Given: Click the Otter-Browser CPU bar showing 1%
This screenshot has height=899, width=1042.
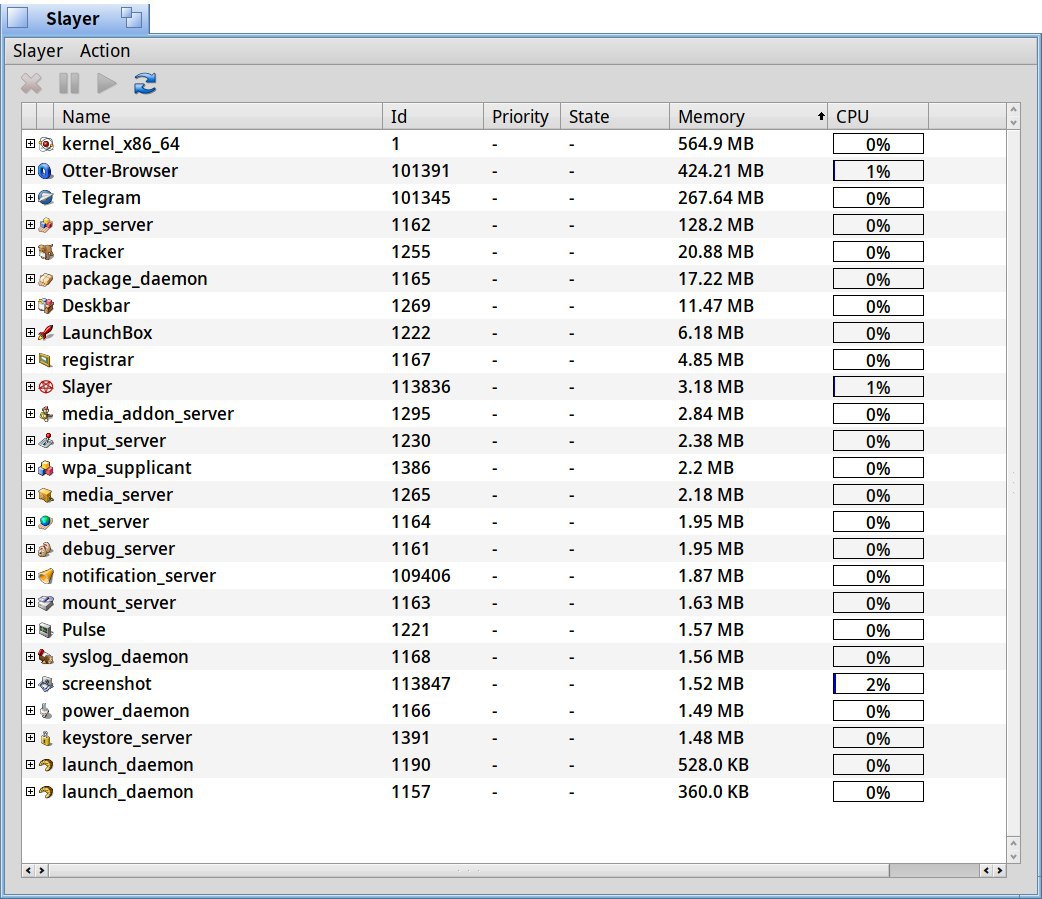Looking at the screenshot, I should pos(878,171).
